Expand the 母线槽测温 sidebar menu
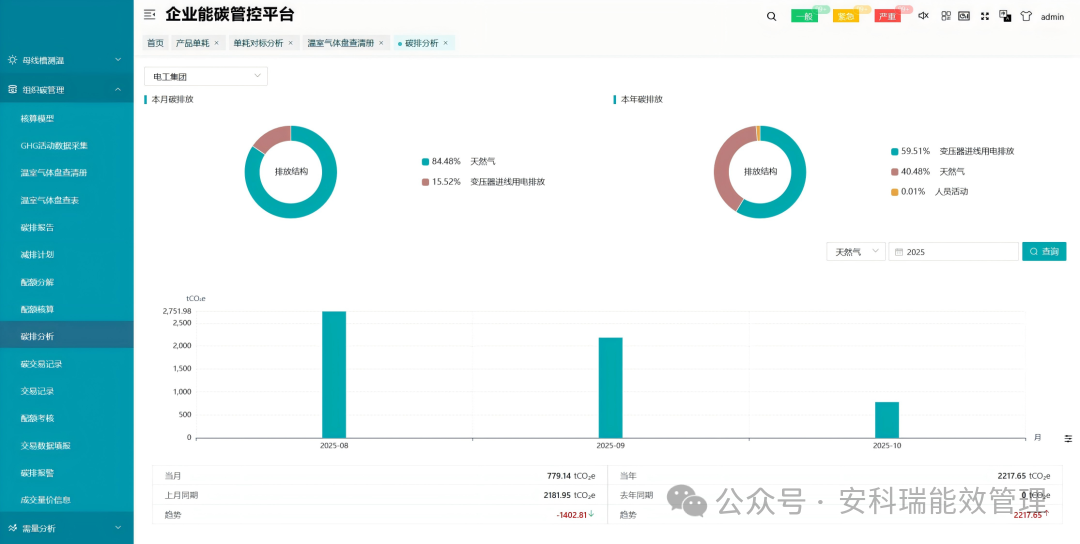The image size is (1080, 544). point(67,60)
